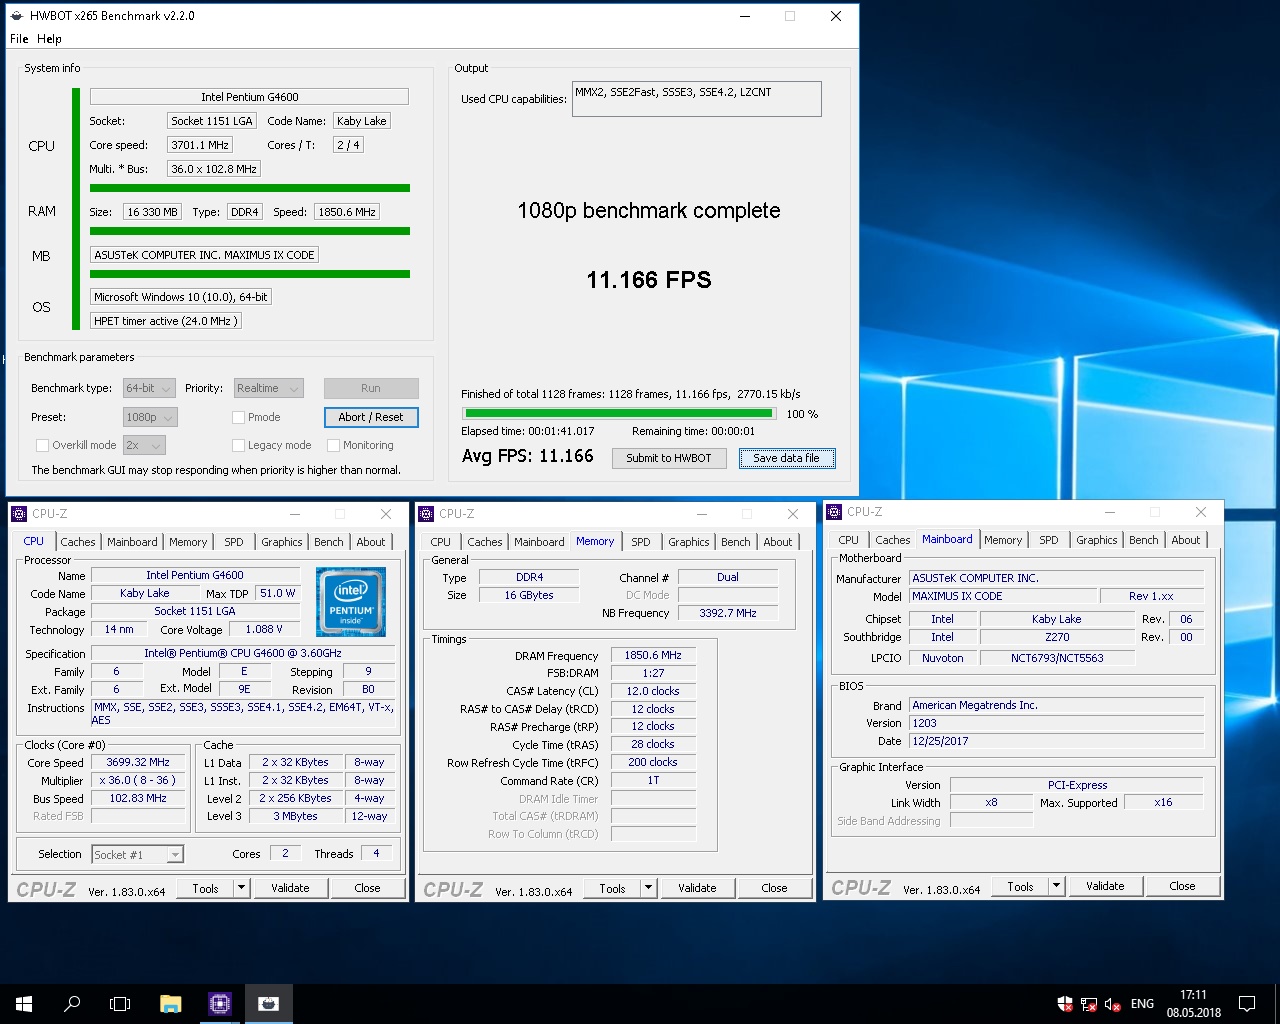
Task: Open the File menu in HWBOT
Action: pos(19,39)
